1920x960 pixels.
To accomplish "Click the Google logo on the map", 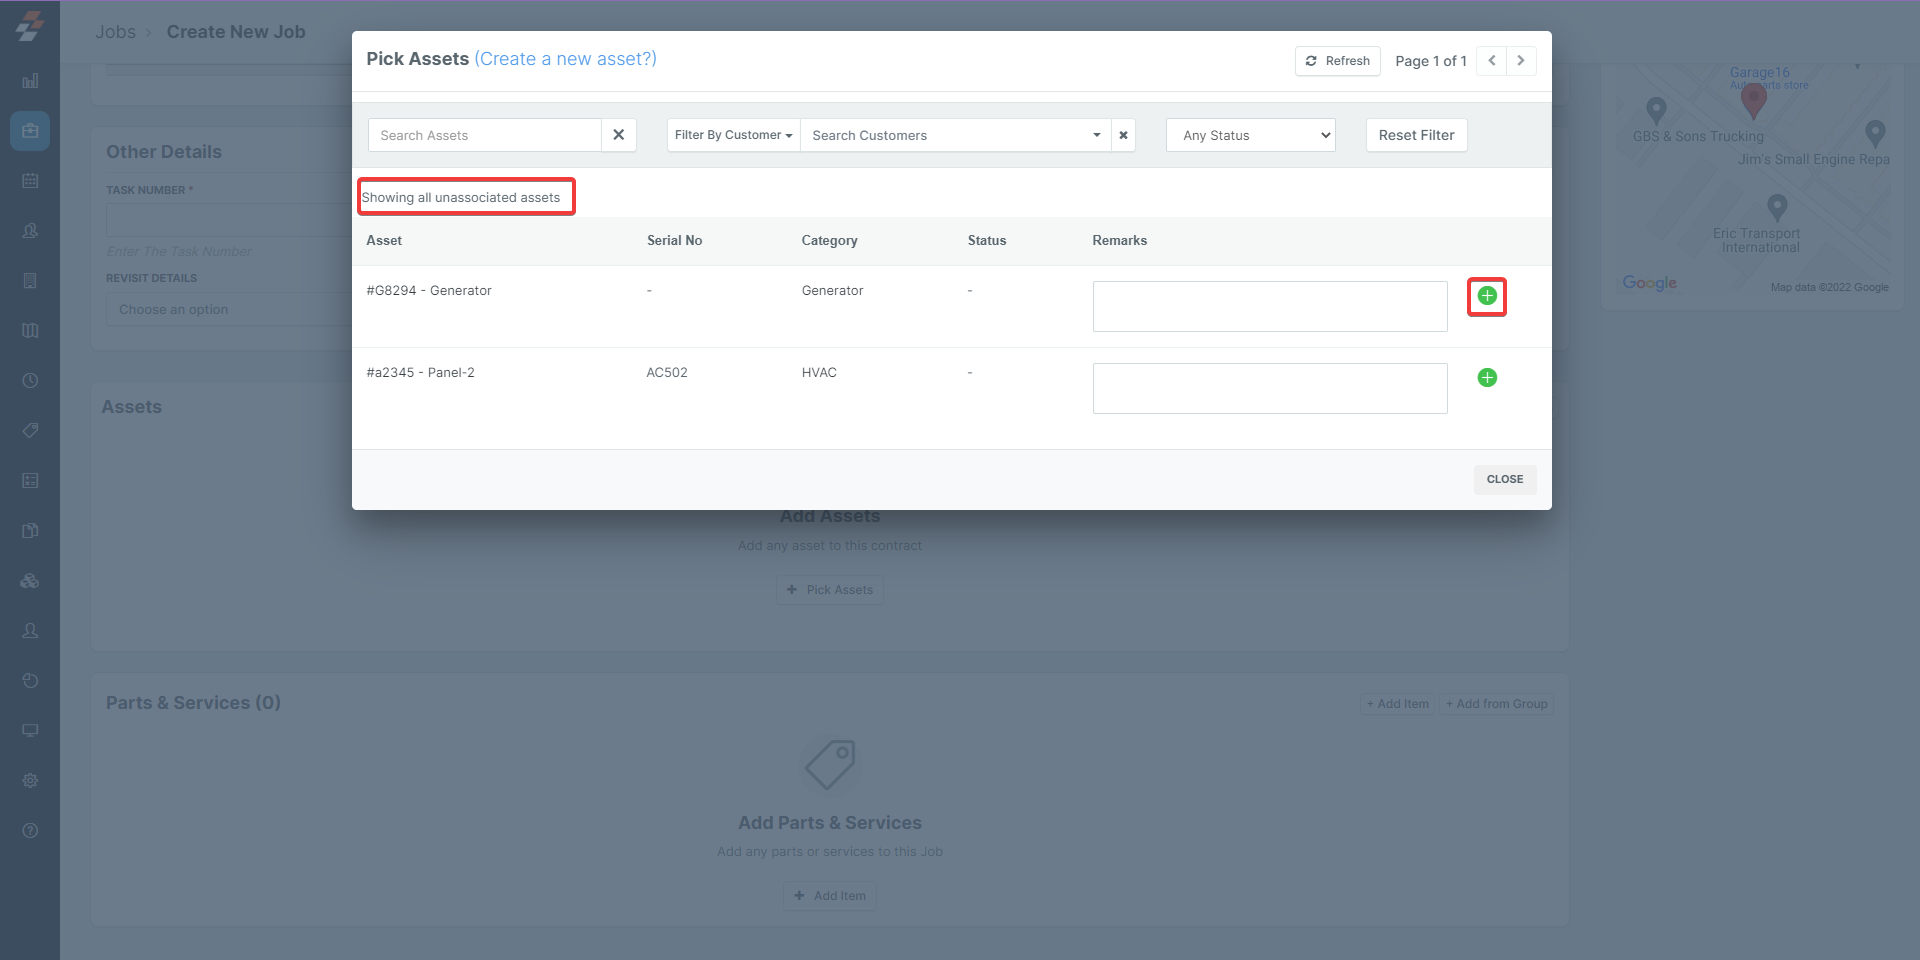I will 1650,283.
